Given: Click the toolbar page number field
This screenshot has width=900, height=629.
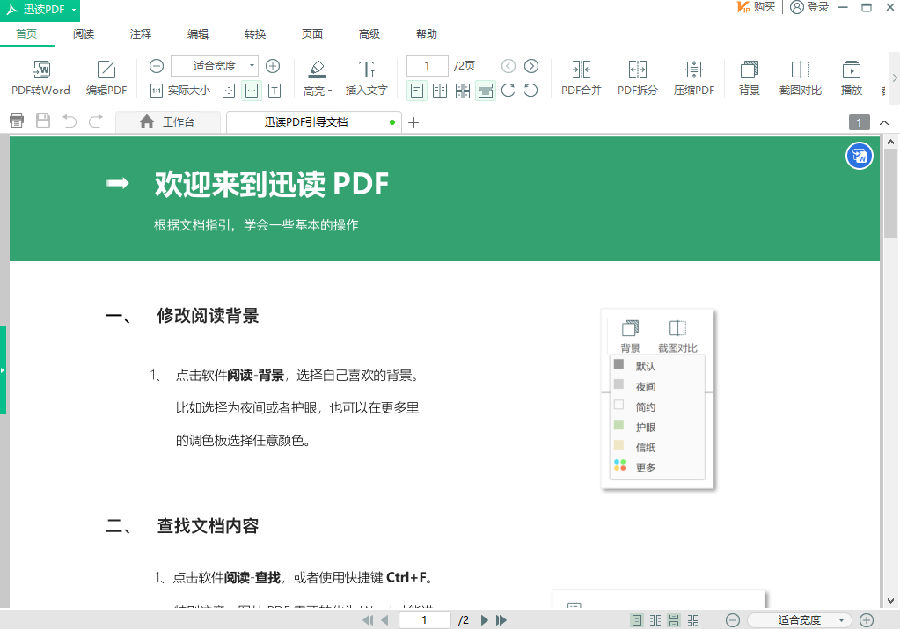Looking at the screenshot, I should click(427, 66).
